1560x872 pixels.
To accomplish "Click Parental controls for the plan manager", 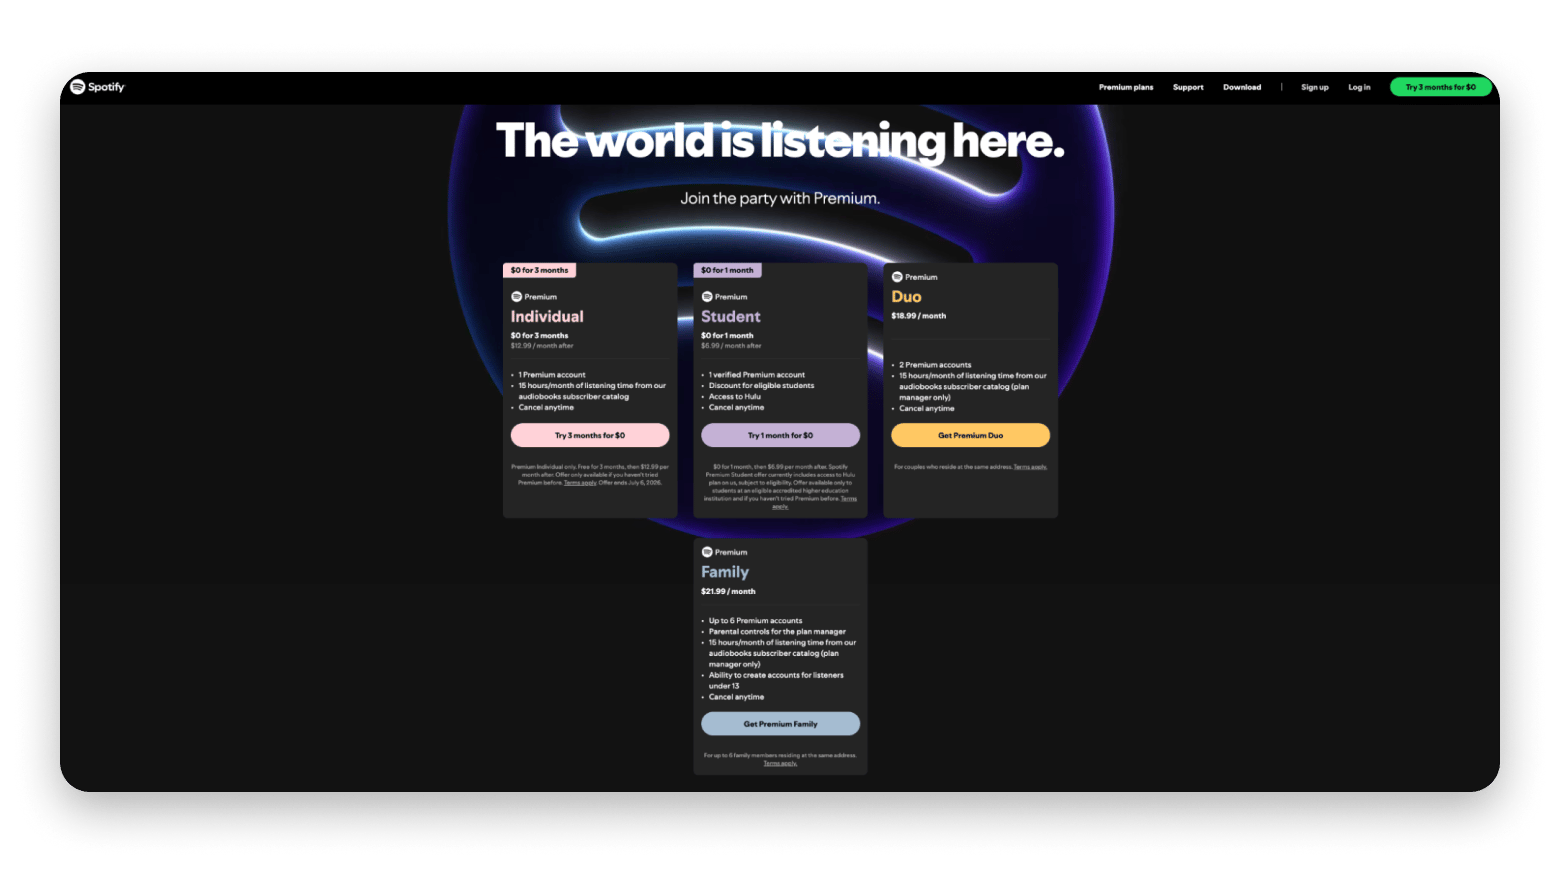I will pos(777,632).
